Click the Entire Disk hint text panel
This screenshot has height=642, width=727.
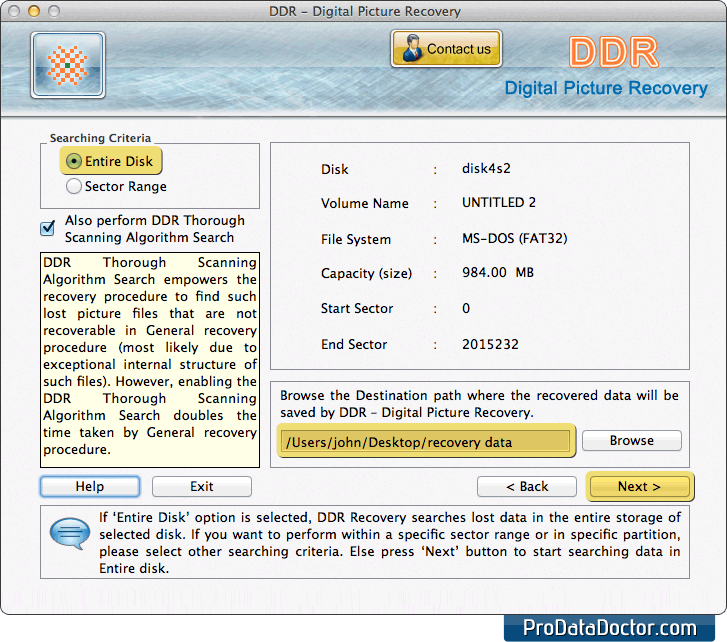(365, 542)
